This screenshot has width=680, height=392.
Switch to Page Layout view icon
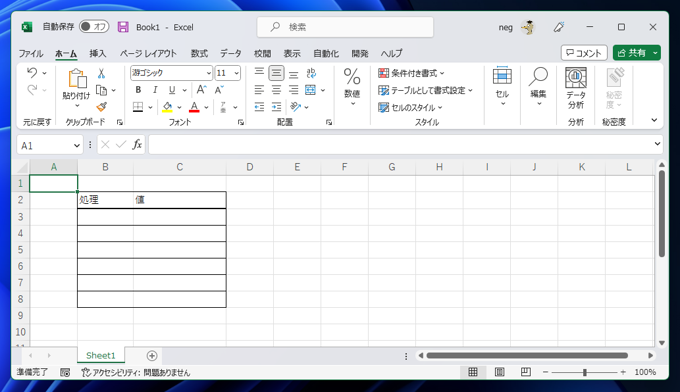click(x=499, y=372)
